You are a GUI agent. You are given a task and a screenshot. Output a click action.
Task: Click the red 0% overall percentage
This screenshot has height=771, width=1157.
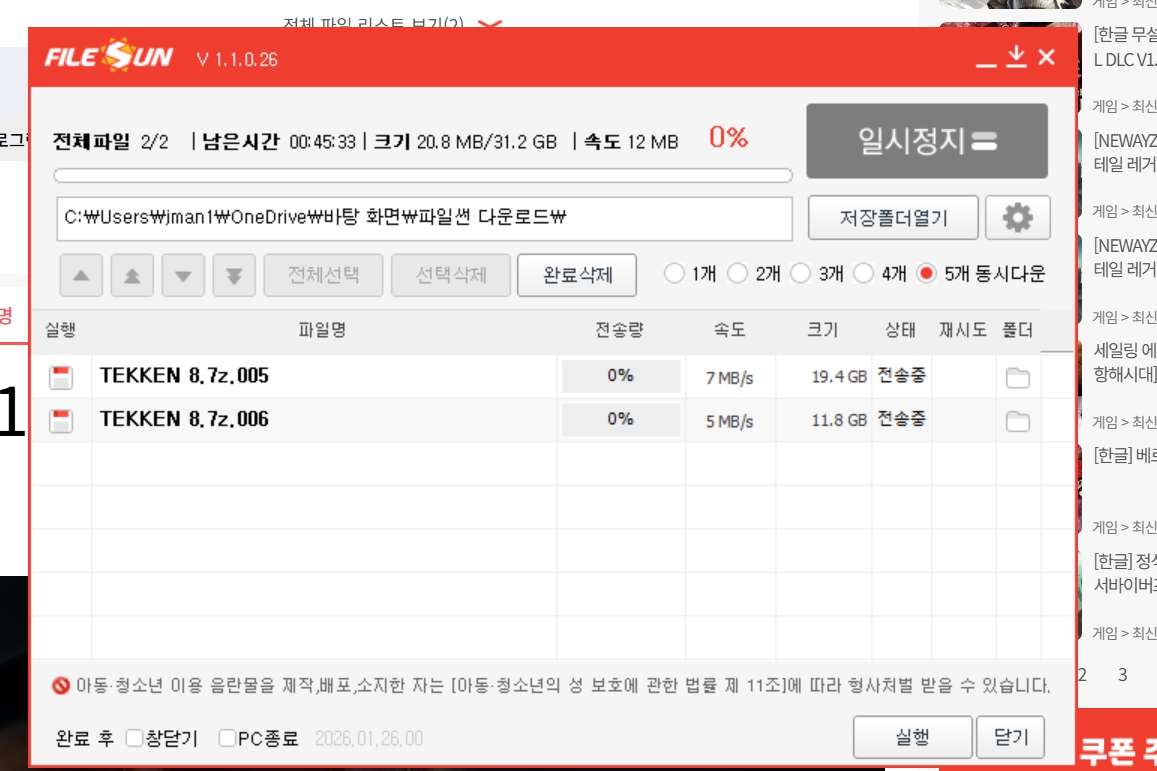coord(728,137)
